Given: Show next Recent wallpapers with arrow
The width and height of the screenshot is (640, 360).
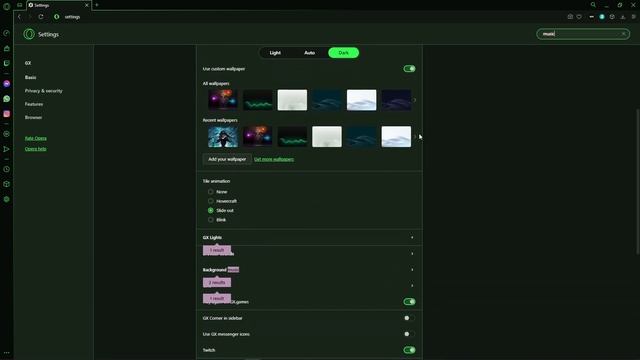Looking at the screenshot, I should pyautogui.click(x=415, y=136).
